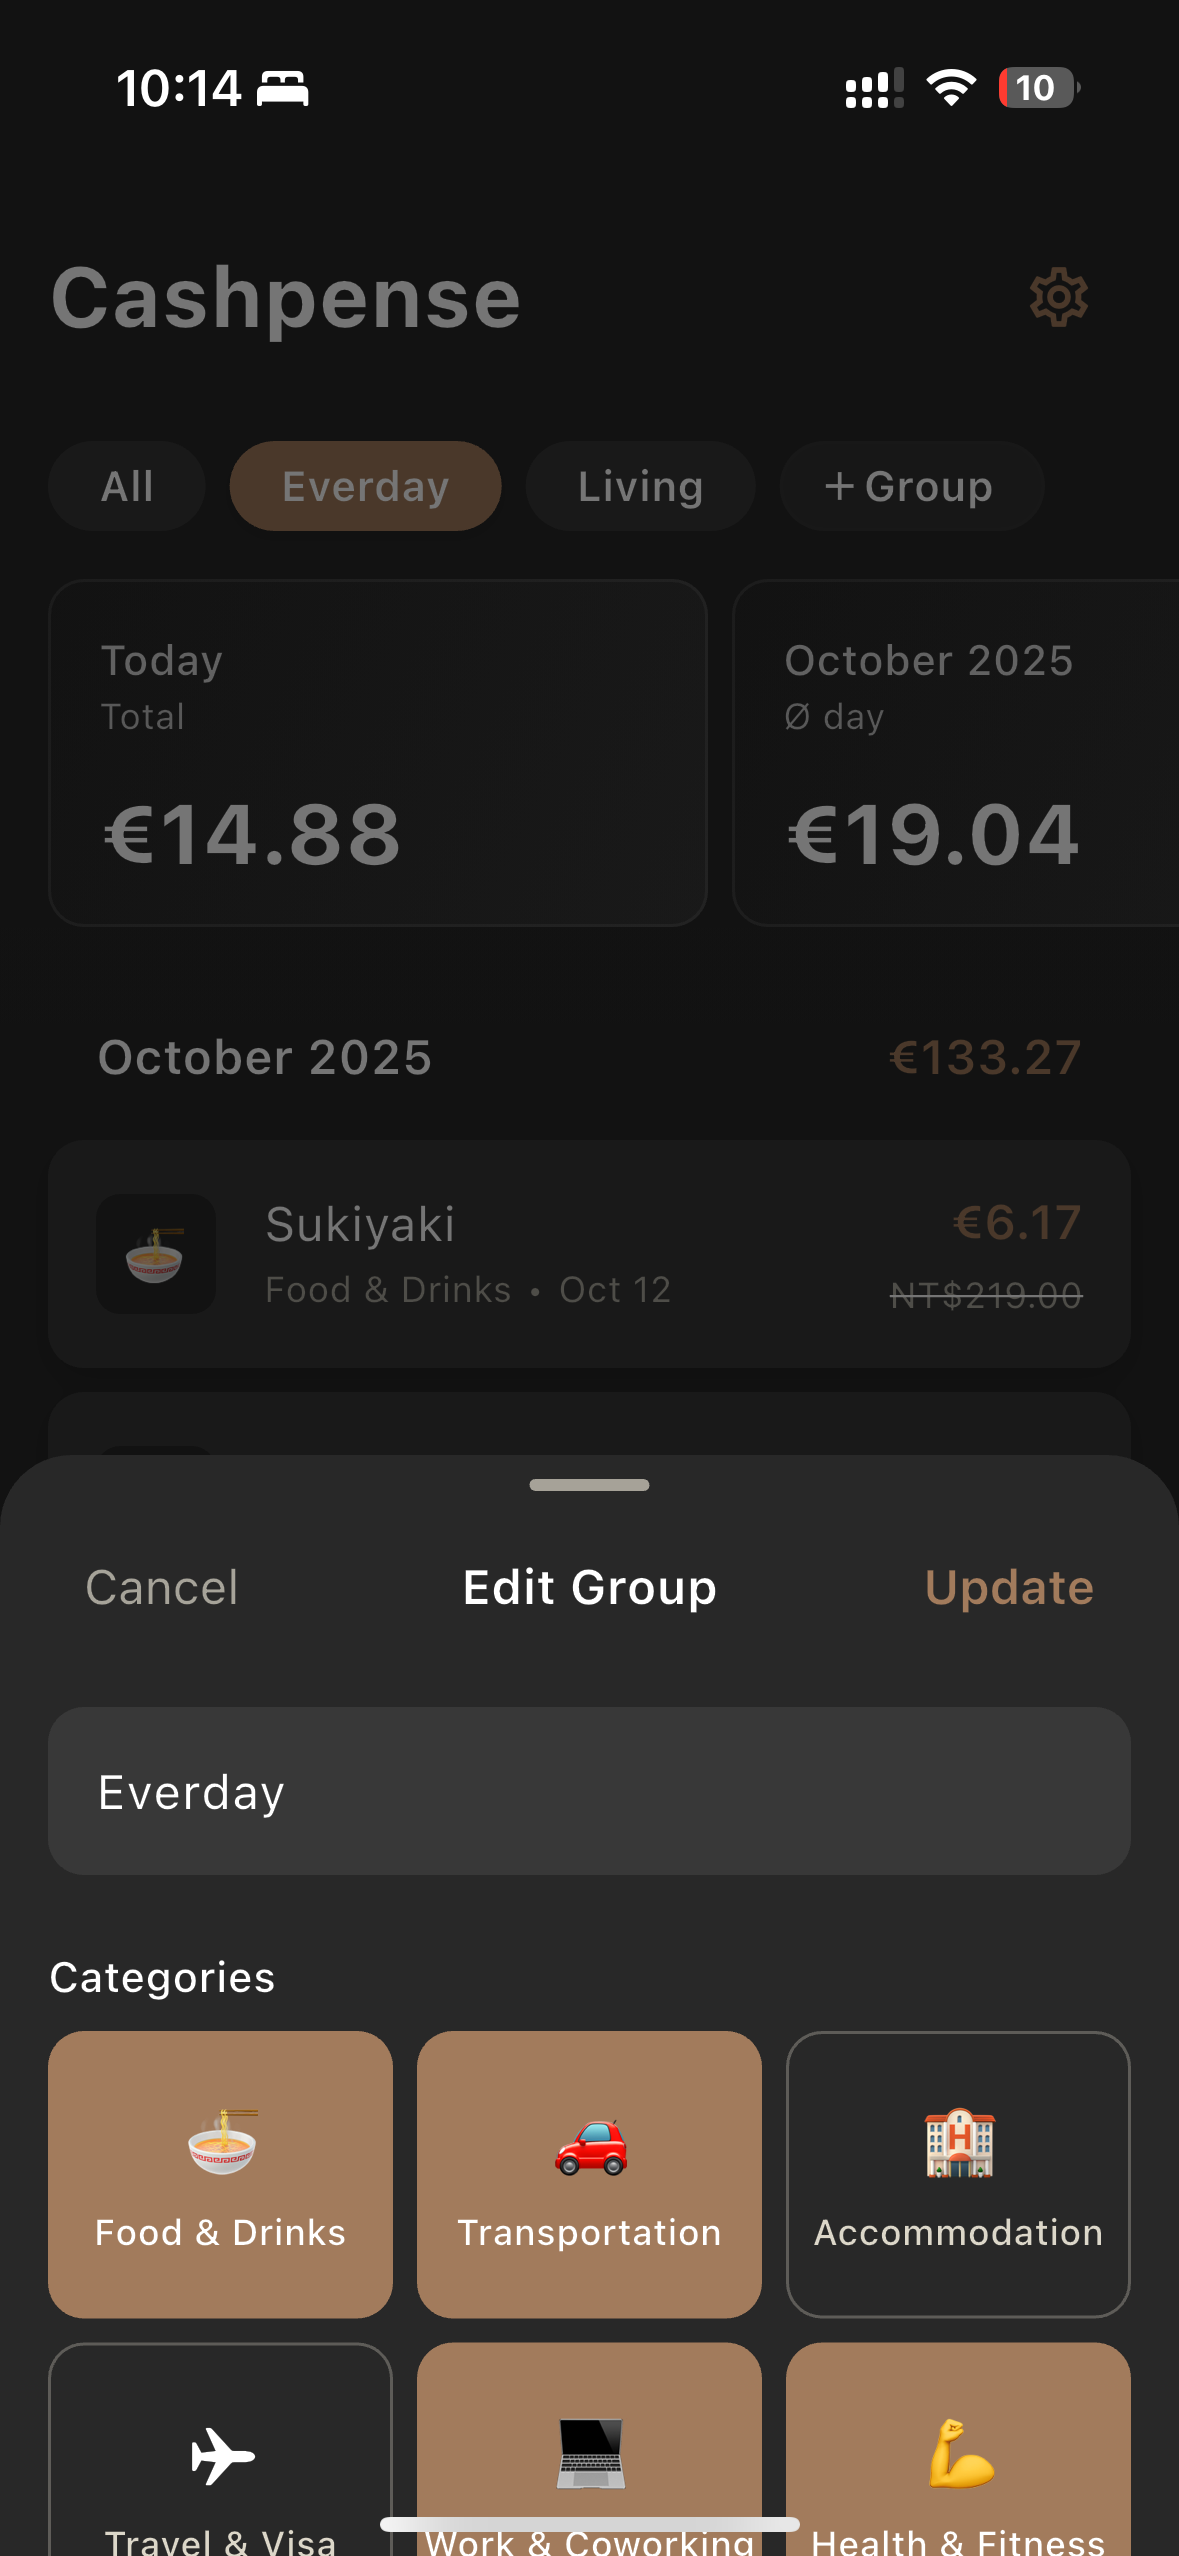This screenshot has width=1179, height=2556.
Task: Tap the hotel building Accommodation icon
Action: coord(958,2144)
